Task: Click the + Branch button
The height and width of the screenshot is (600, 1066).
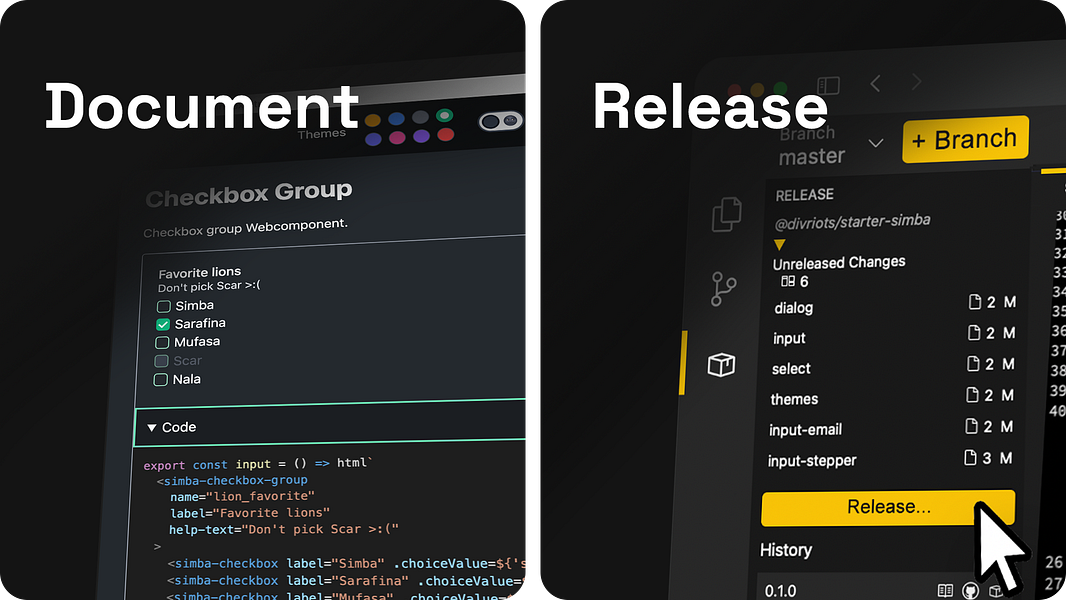Action: pyautogui.click(x=965, y=139)
